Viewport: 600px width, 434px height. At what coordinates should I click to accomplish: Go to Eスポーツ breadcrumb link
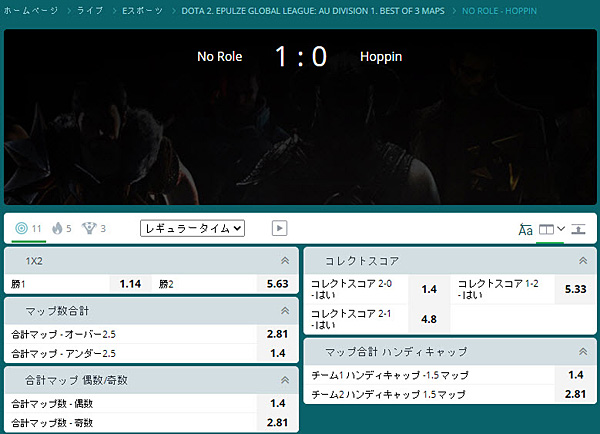pos(142,11)
